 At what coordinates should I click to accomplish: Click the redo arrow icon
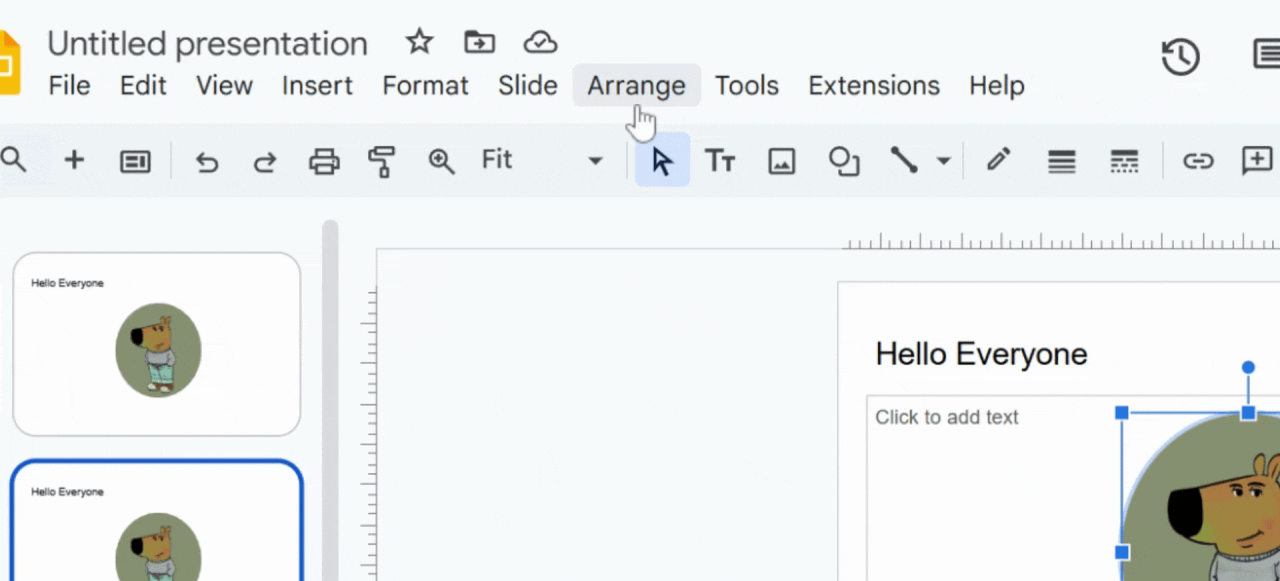pos(265,161)
